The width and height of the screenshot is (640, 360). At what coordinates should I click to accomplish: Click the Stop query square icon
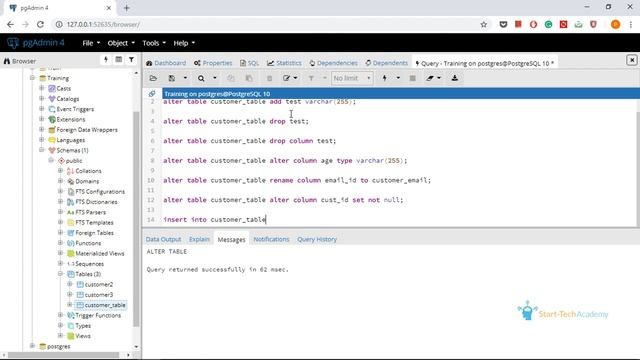(x=413, y=78)
